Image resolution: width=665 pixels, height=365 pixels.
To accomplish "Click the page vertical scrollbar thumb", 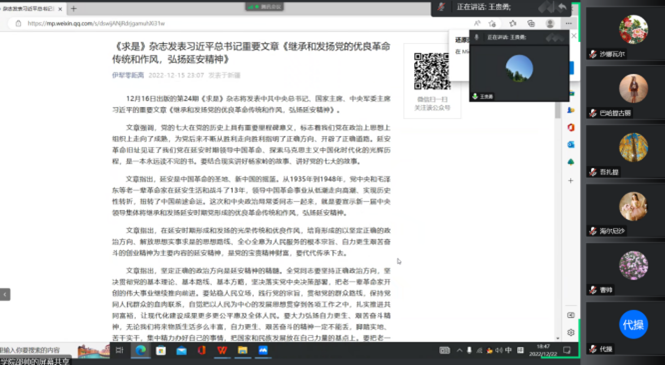I will pyautogui.click(x=558, y=109).
